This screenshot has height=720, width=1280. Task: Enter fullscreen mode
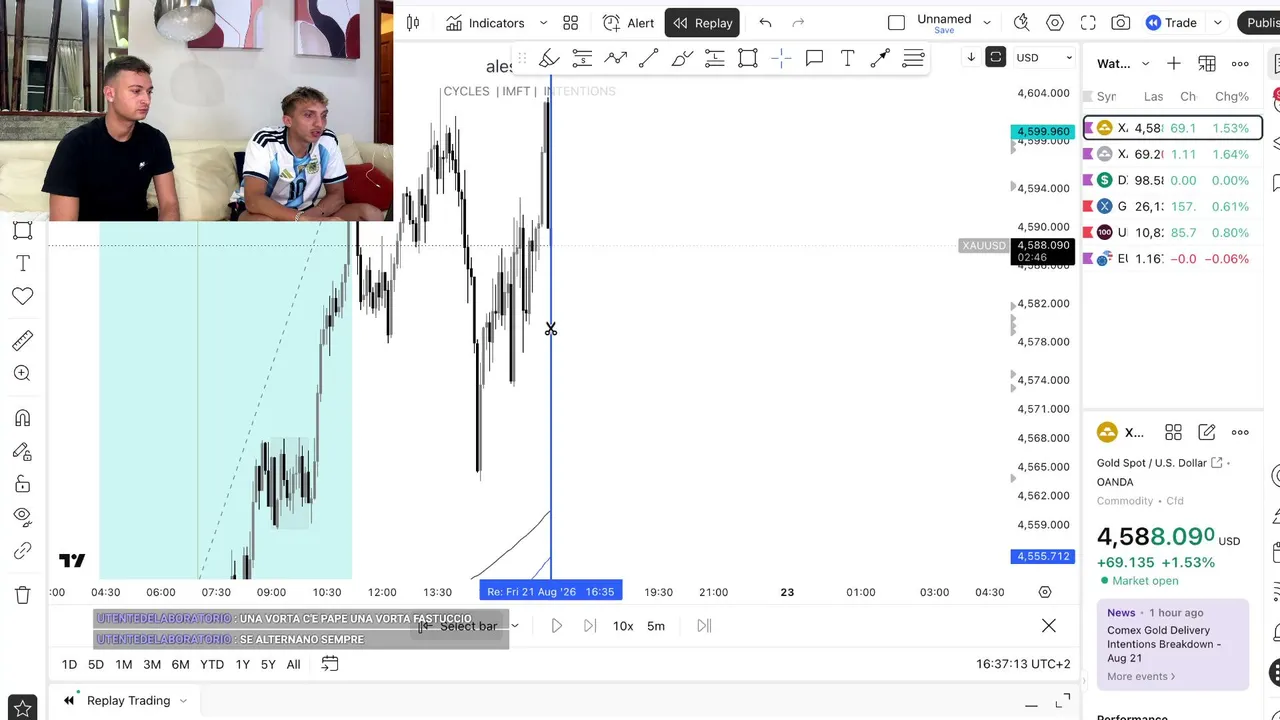coord(1088,23)
